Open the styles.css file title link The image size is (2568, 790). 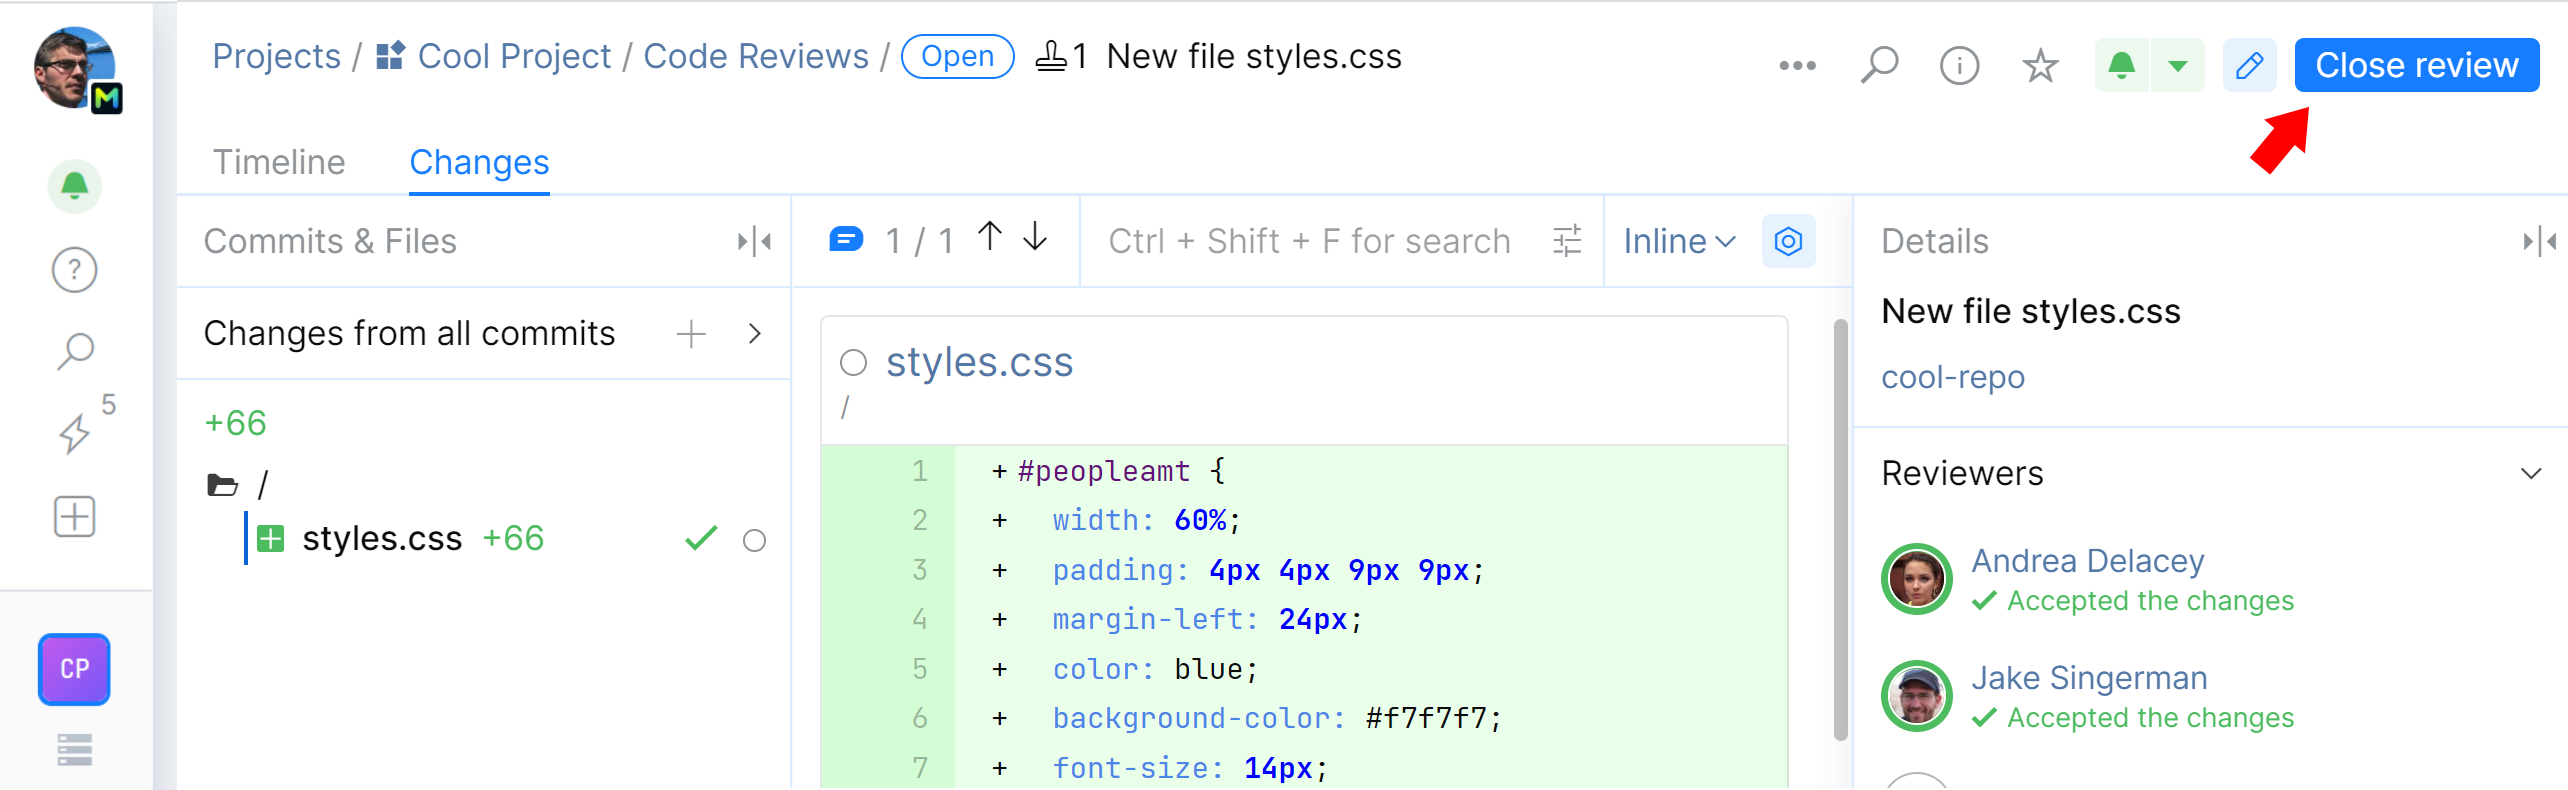pyautogui.click(x=979, y=362)
